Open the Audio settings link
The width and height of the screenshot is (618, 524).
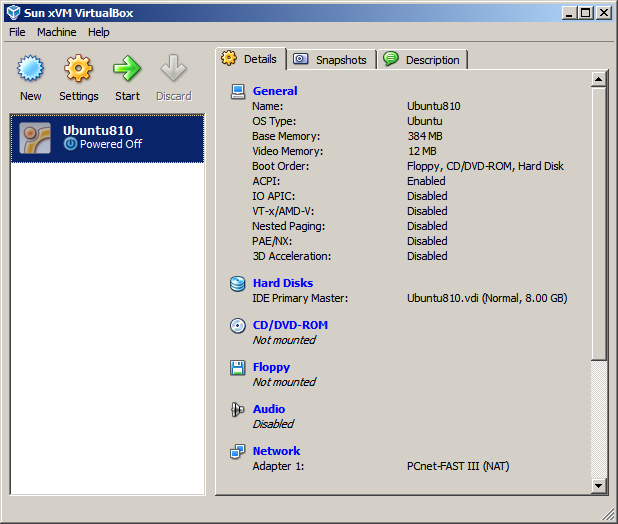coord(269,409)
